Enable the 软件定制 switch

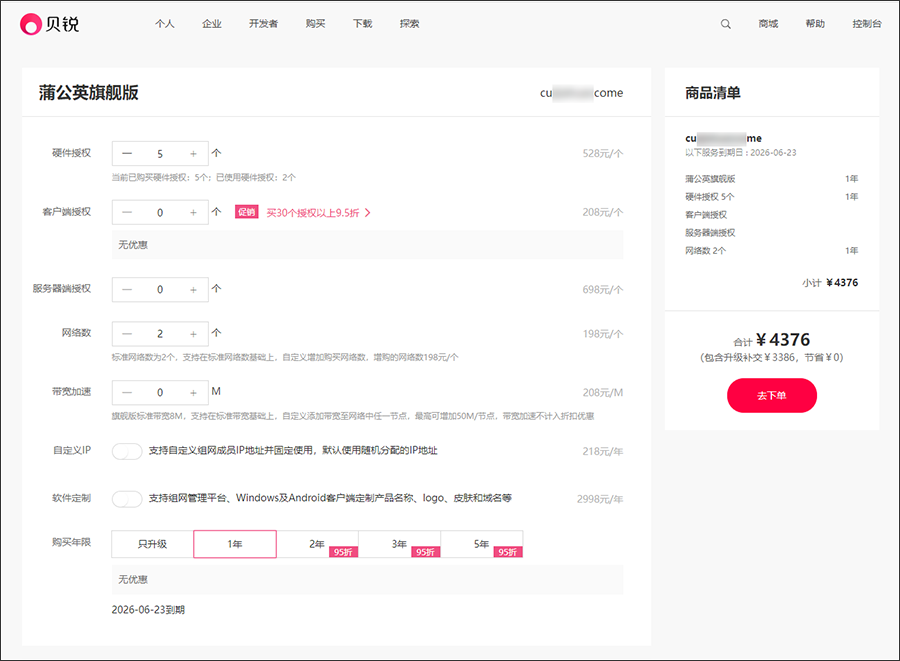(127, 499)
